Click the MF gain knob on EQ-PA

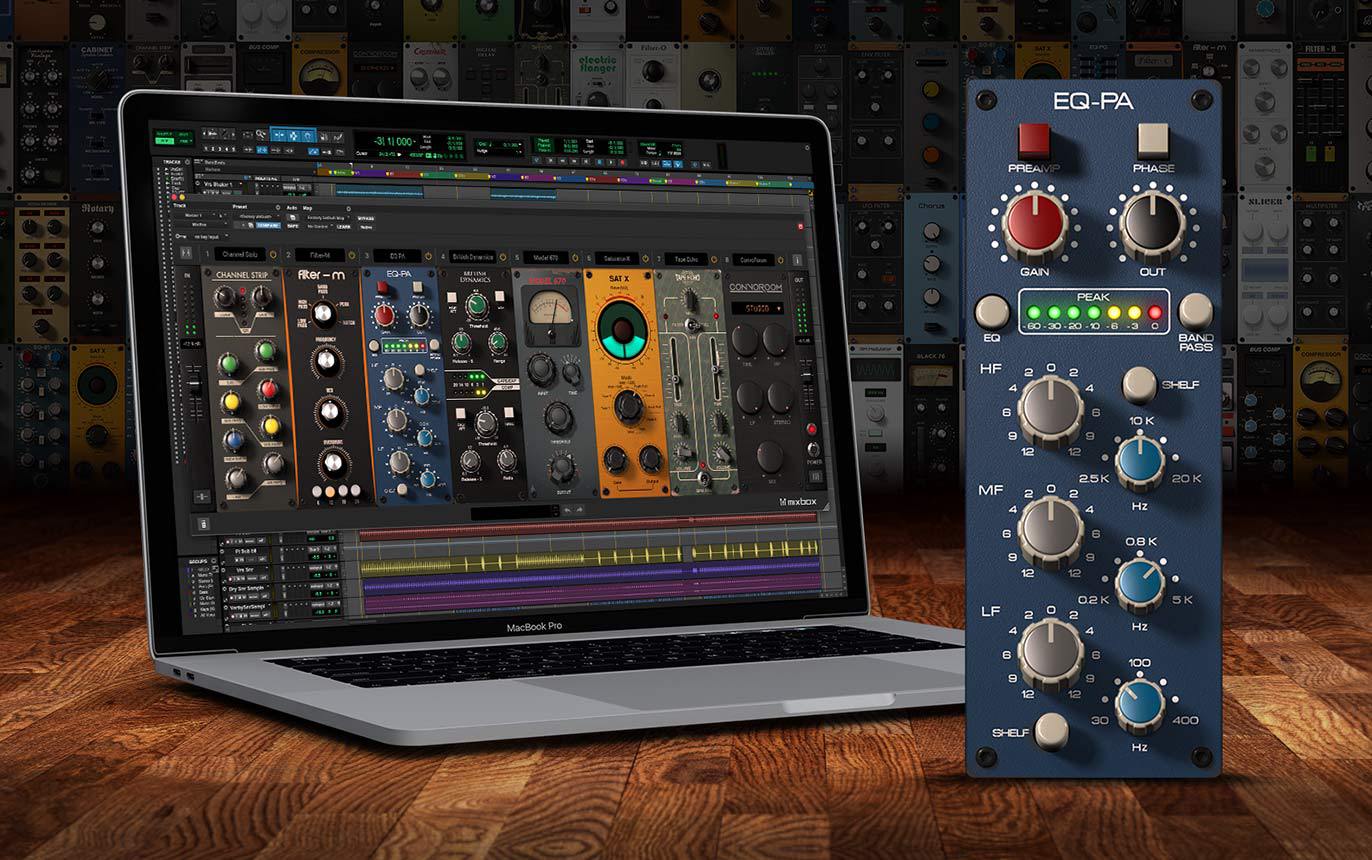[1050, 530]
